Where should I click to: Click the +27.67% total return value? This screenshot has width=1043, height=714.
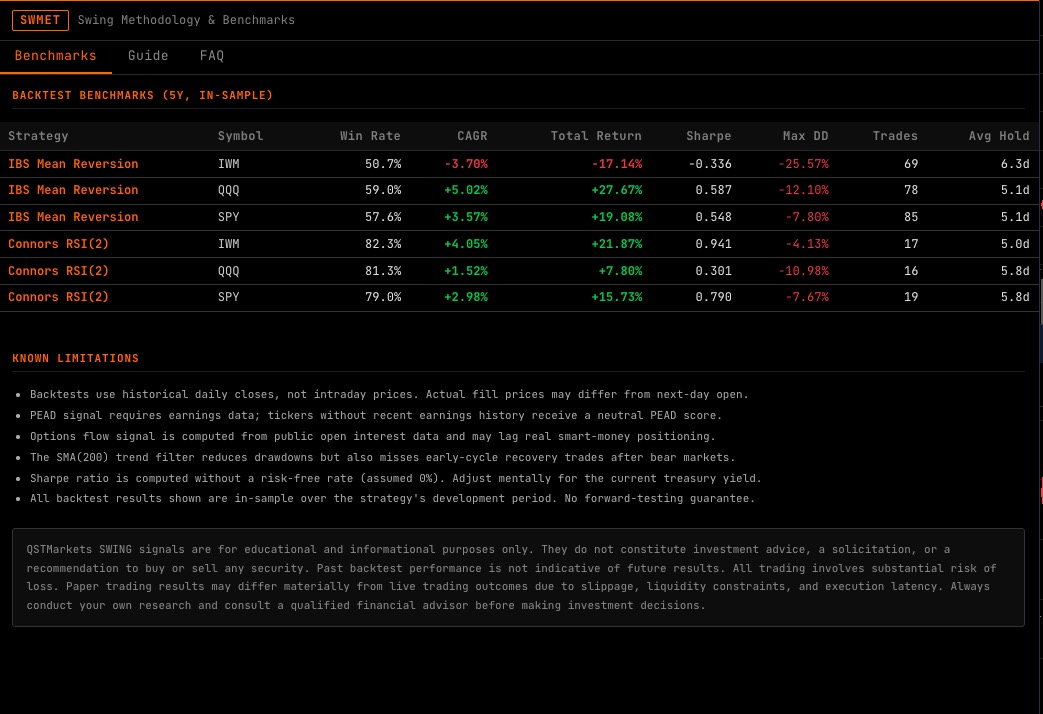(x=617, y=190)
